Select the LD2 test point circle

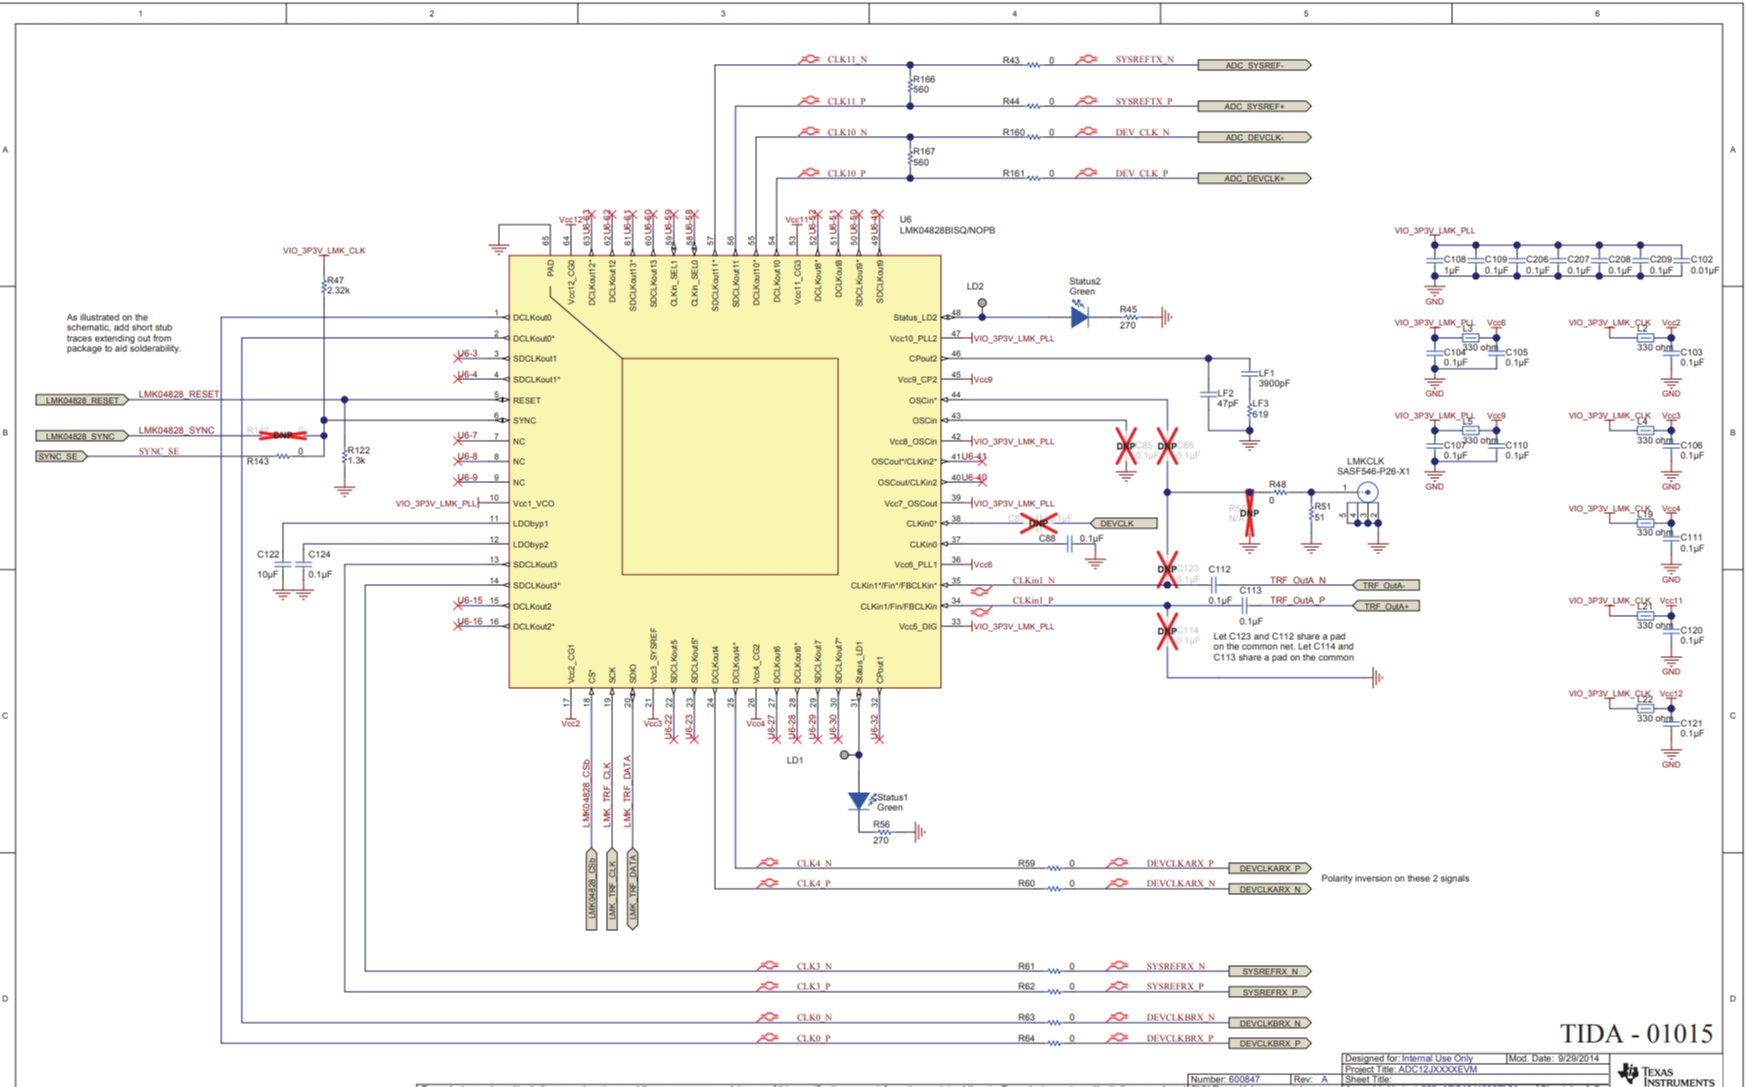click(x=982, y=303)
